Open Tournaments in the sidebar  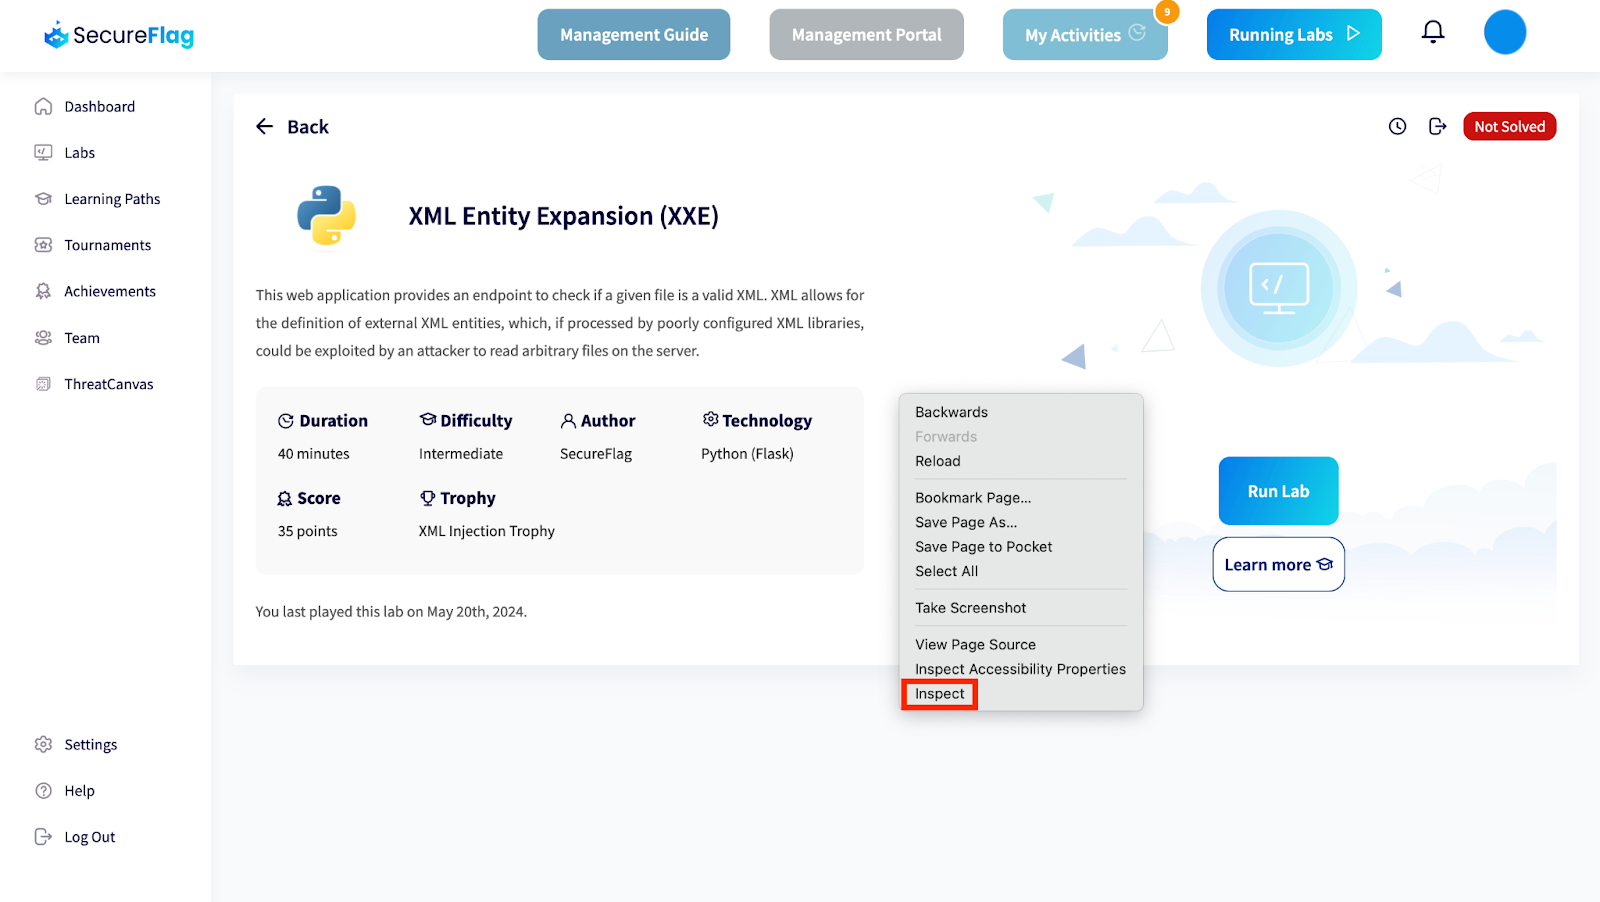pyautogui.click(x=107, y=245)
